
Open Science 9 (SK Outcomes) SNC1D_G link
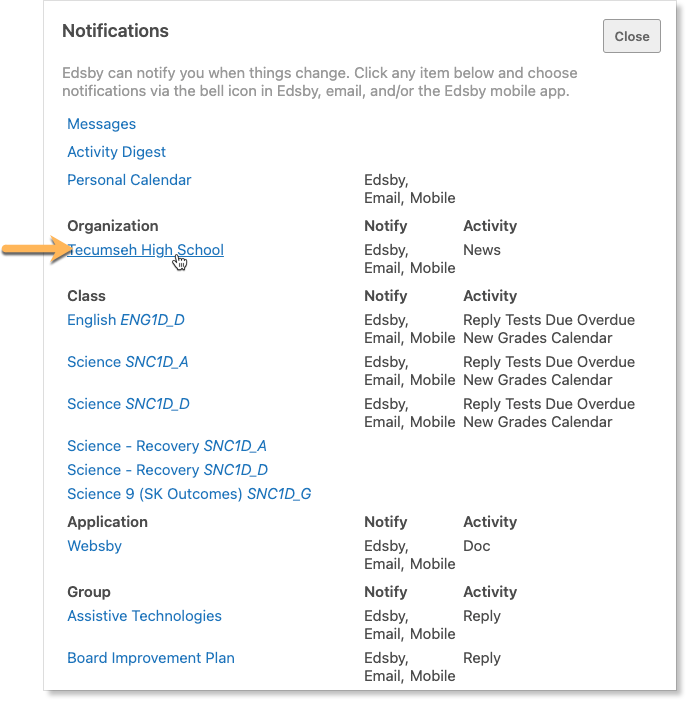click(x=189, y=494)
